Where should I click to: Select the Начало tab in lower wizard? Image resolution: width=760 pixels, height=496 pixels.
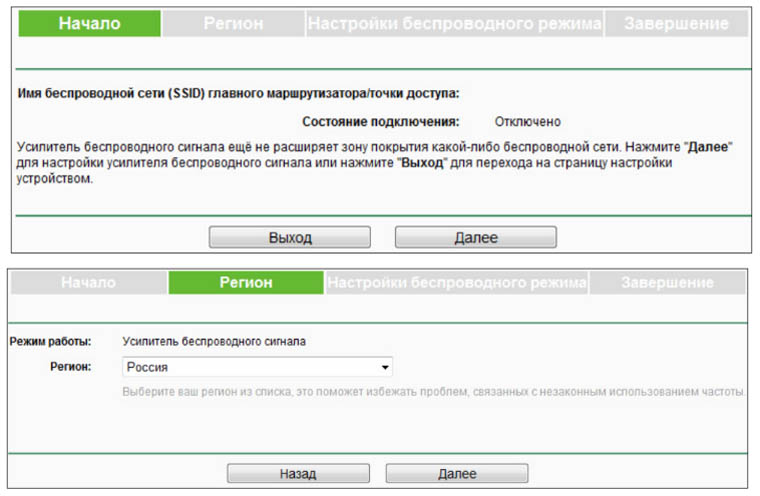point(89,282)
